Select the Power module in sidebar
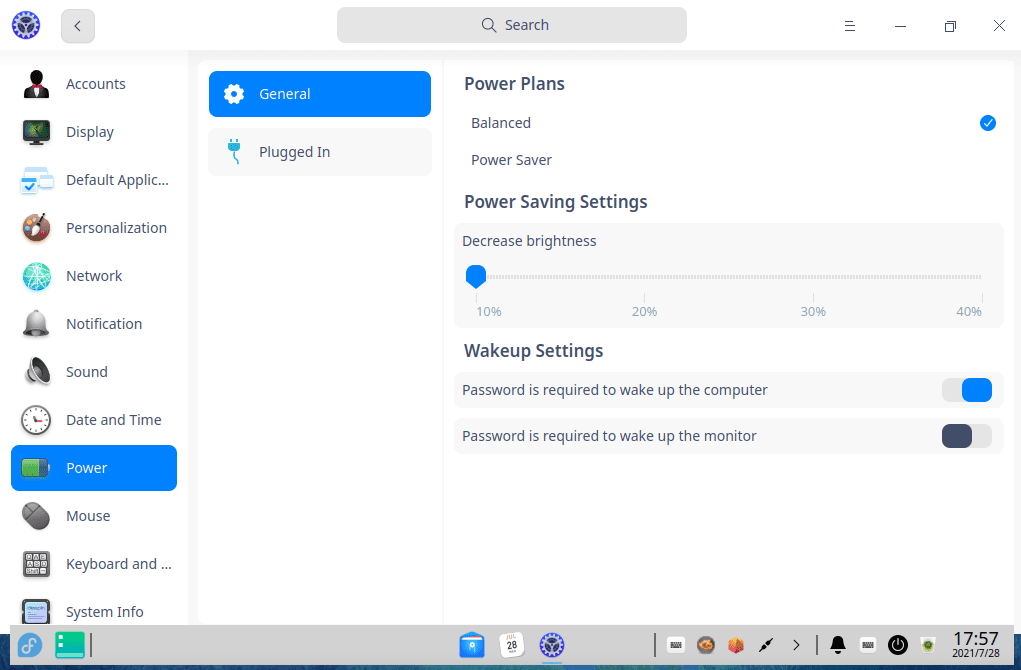This screenshot has width=1021, height=670. (x=94, y=468)
